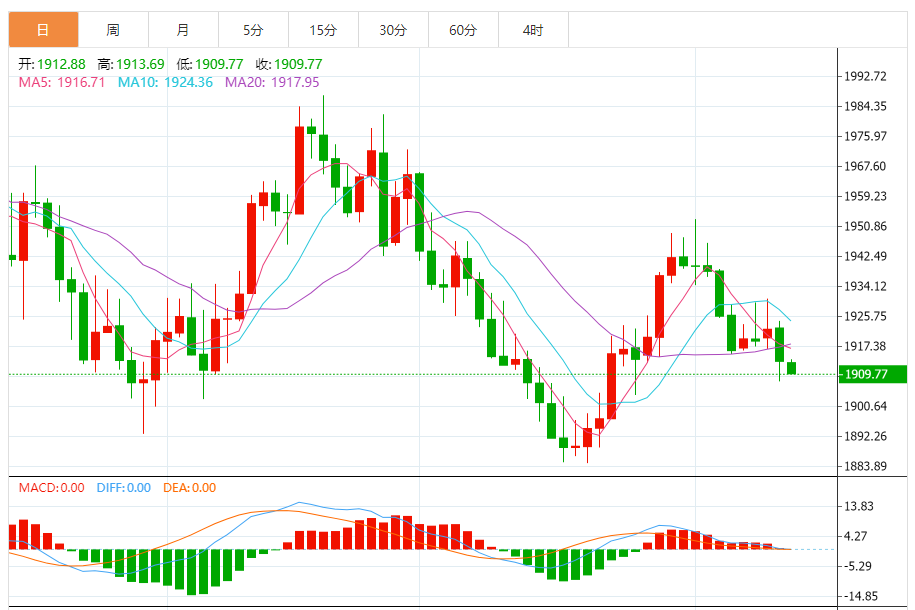915x610 pixels.
Task: Click the 4.27 MACD axis label
Action: [x=855, y=536]
